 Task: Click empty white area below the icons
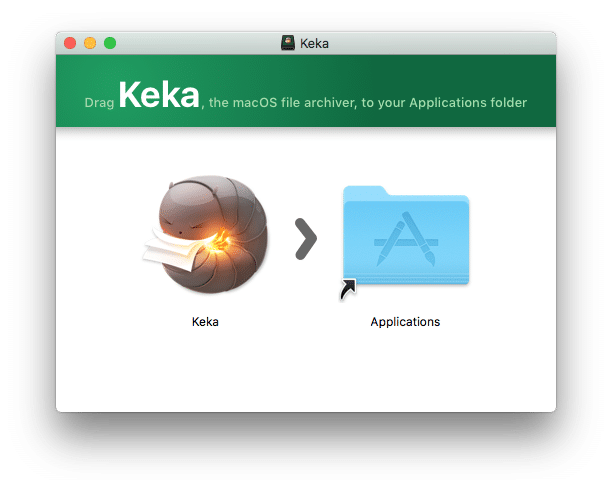coord(305,375)
